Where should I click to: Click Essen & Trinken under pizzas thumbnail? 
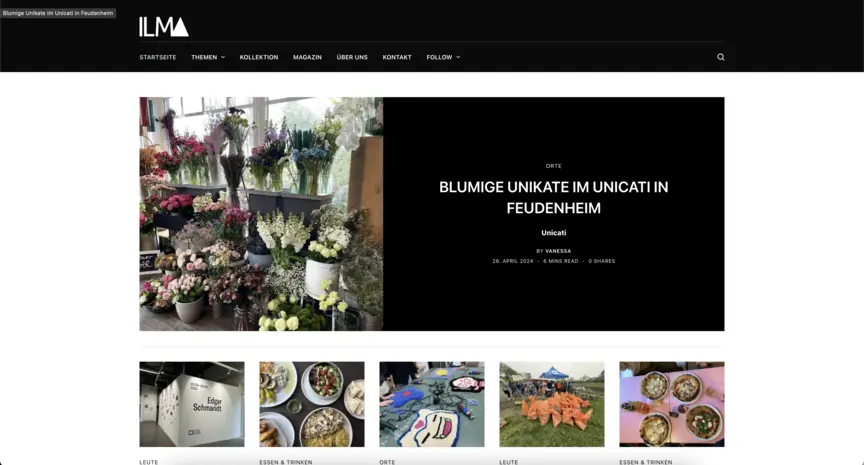point(645,462)
